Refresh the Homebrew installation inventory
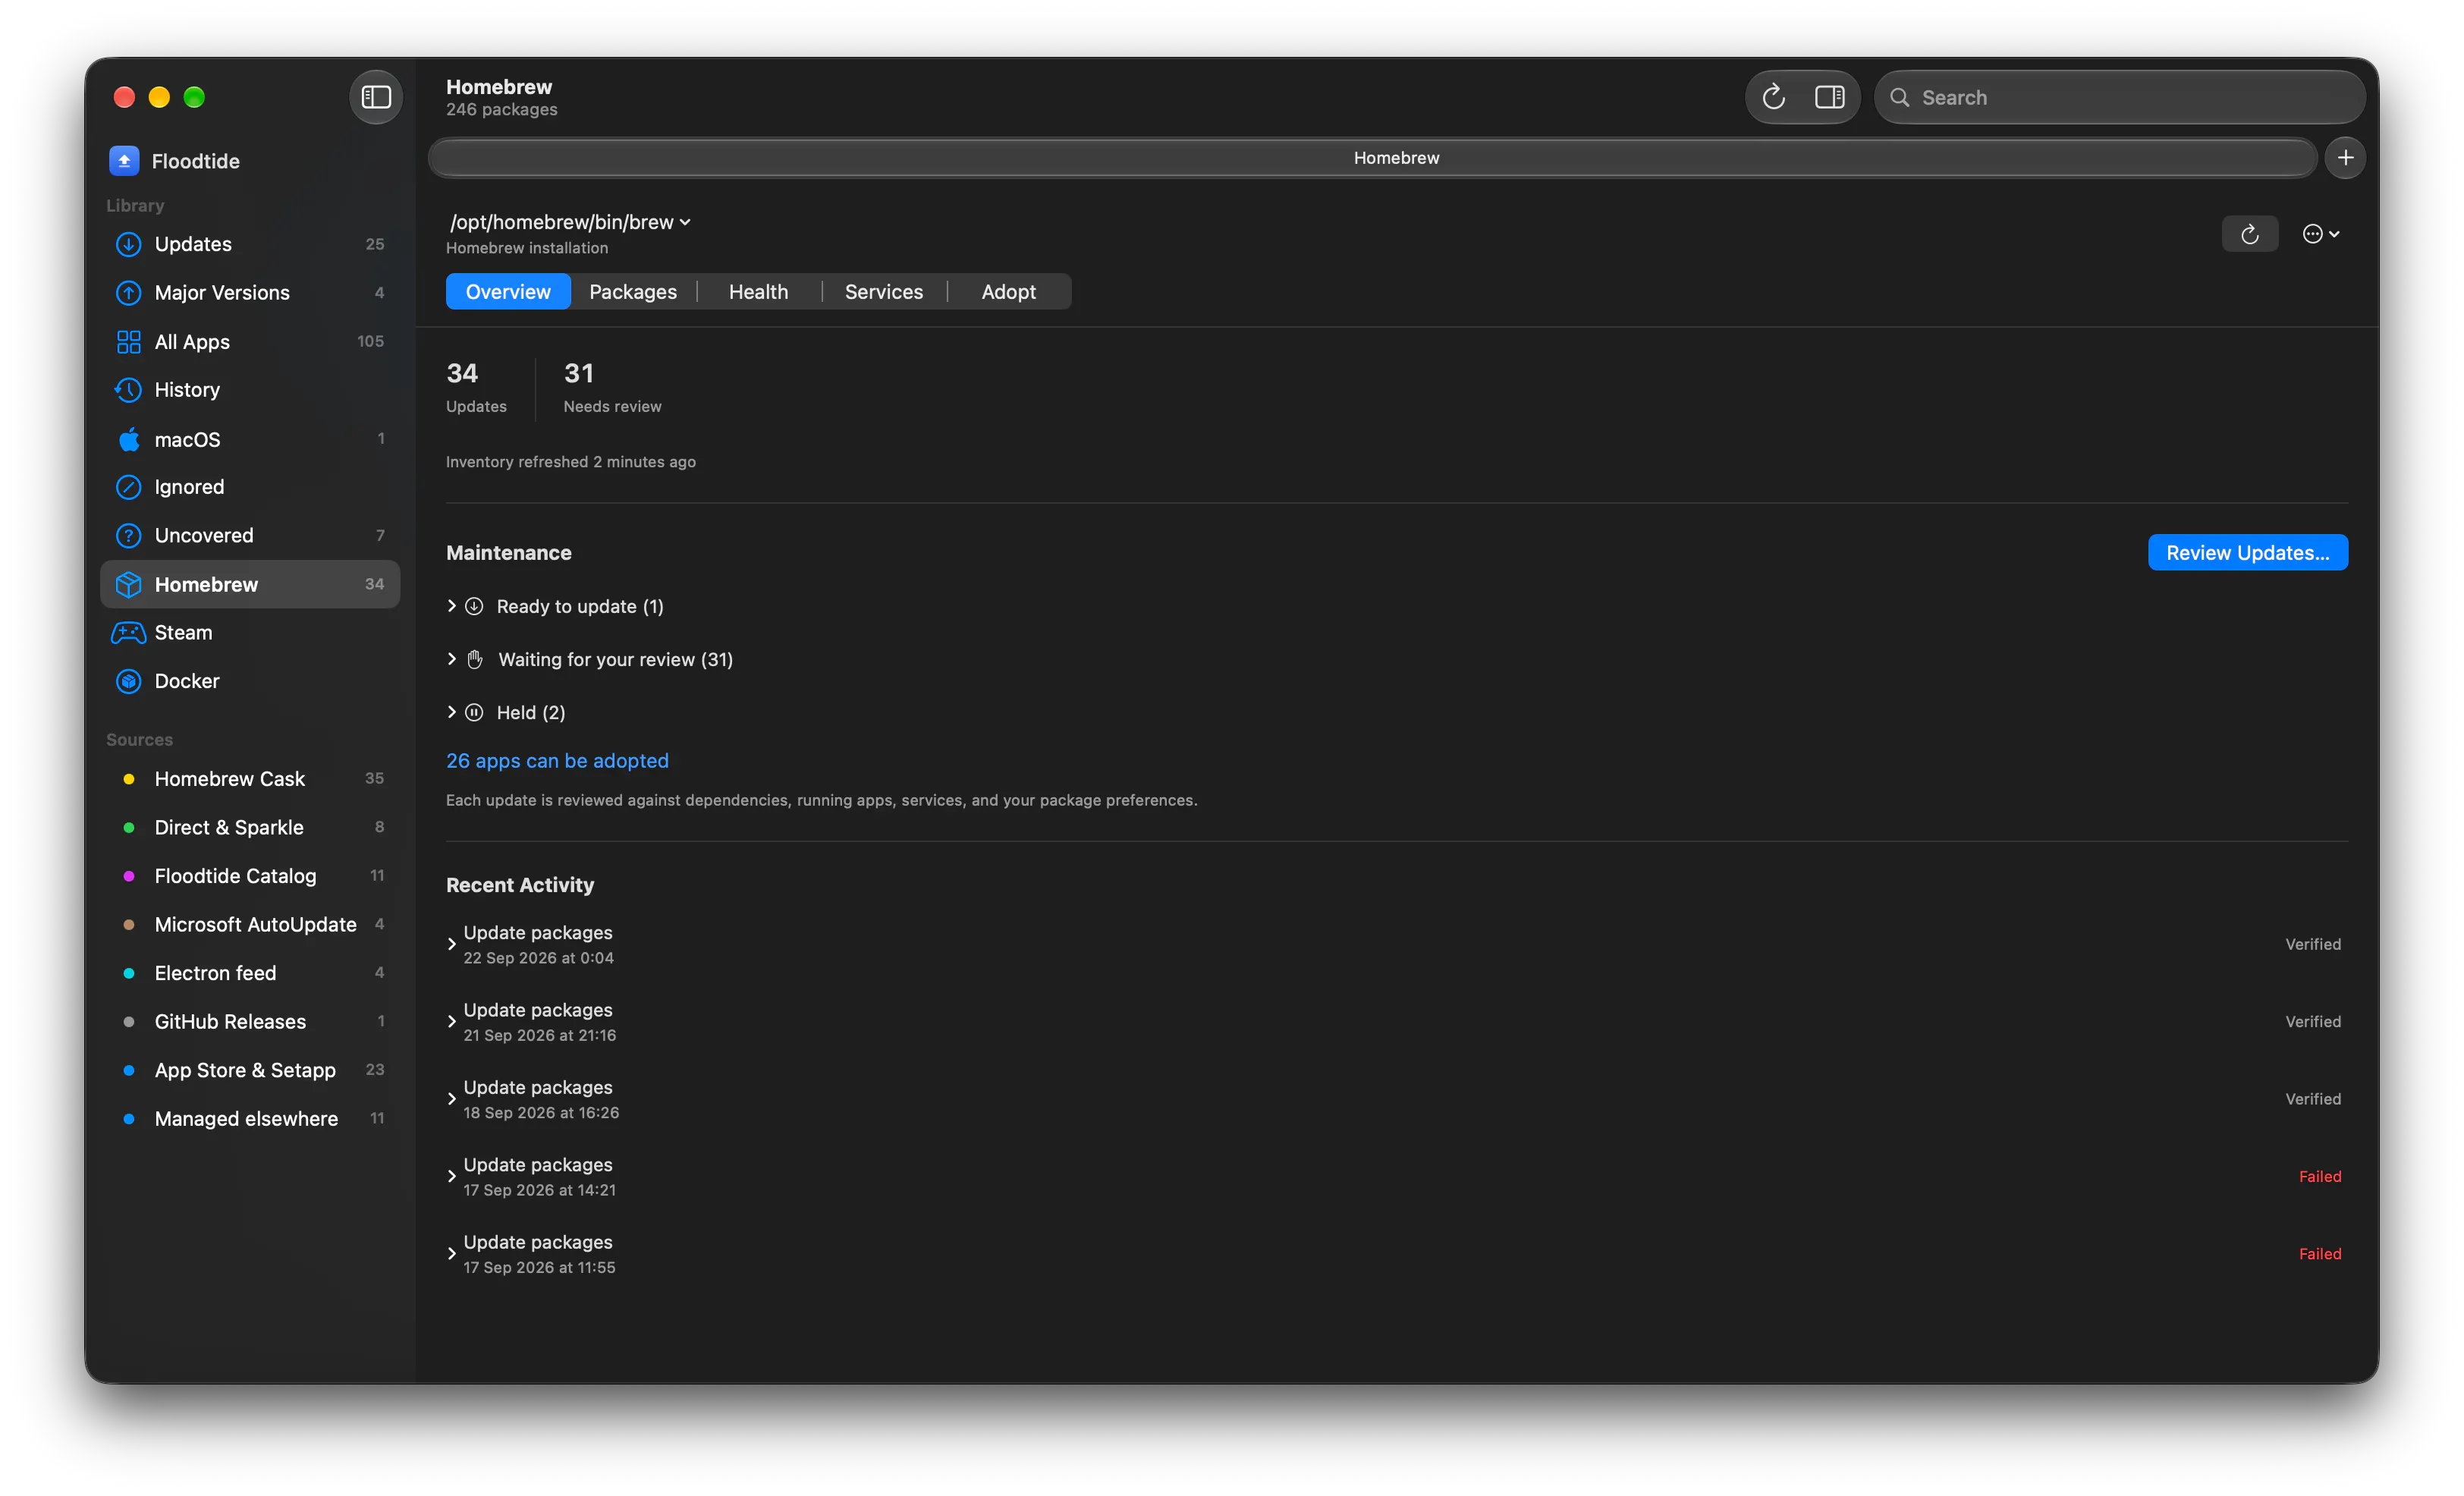2464x1496 pixels. point(2250,234)
